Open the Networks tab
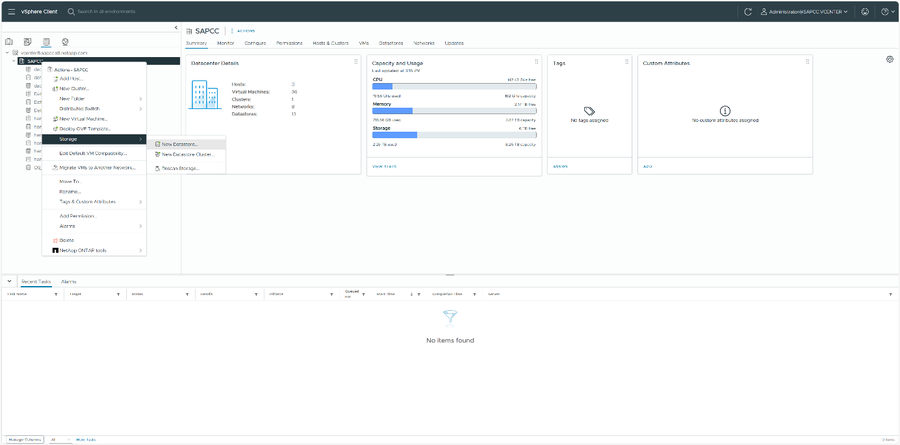The image size is (900, 445). click(424, 43)
